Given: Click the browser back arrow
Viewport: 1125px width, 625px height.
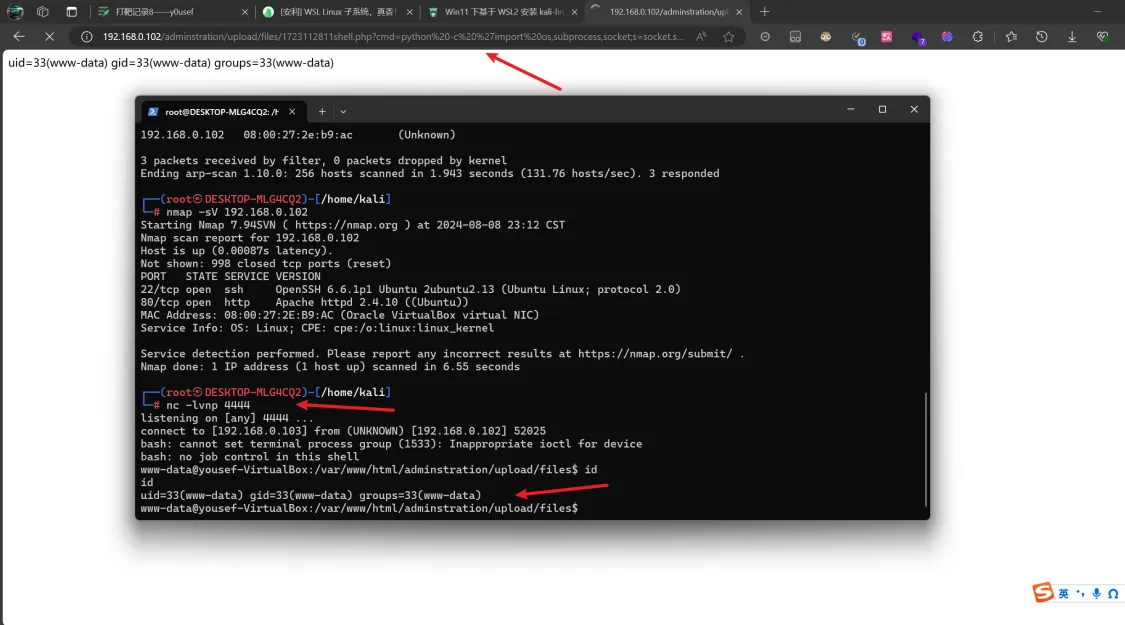Looking at the screenshot, I should [x=19, y=36].
